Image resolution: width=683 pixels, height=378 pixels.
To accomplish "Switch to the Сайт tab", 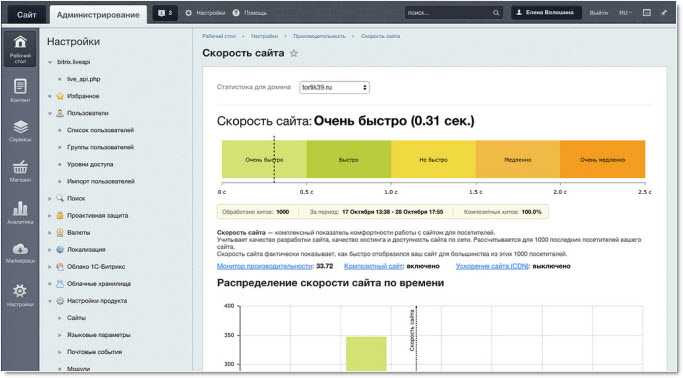I will pyautogui.click(x=26, y=14).
